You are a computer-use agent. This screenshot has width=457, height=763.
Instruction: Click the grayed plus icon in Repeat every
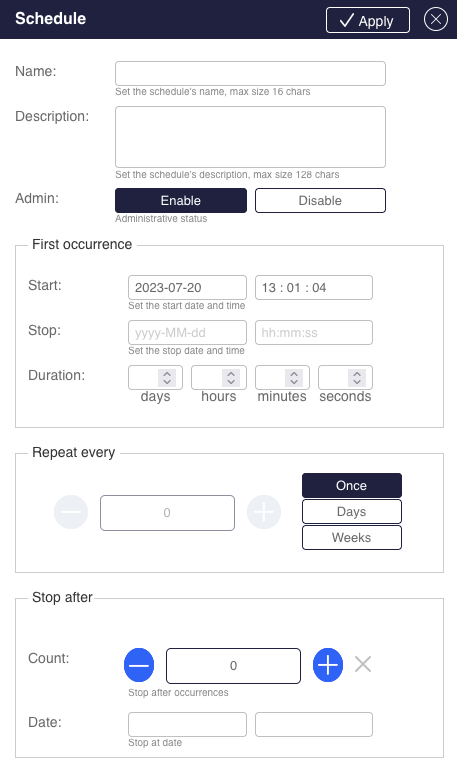(x=264, y=512)
